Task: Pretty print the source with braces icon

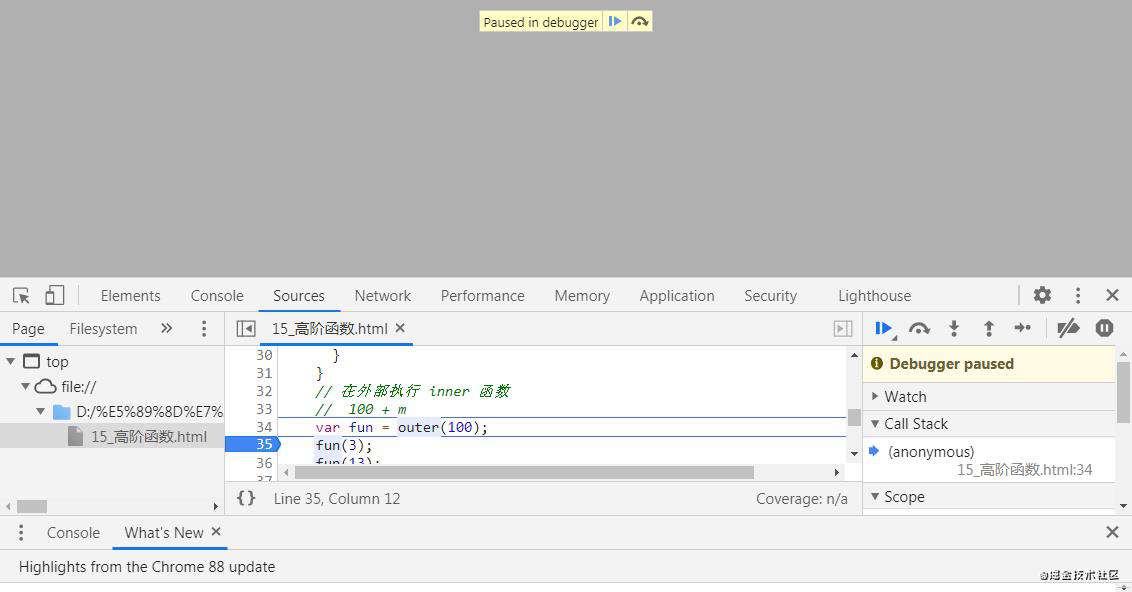Action: coord(246,498)
